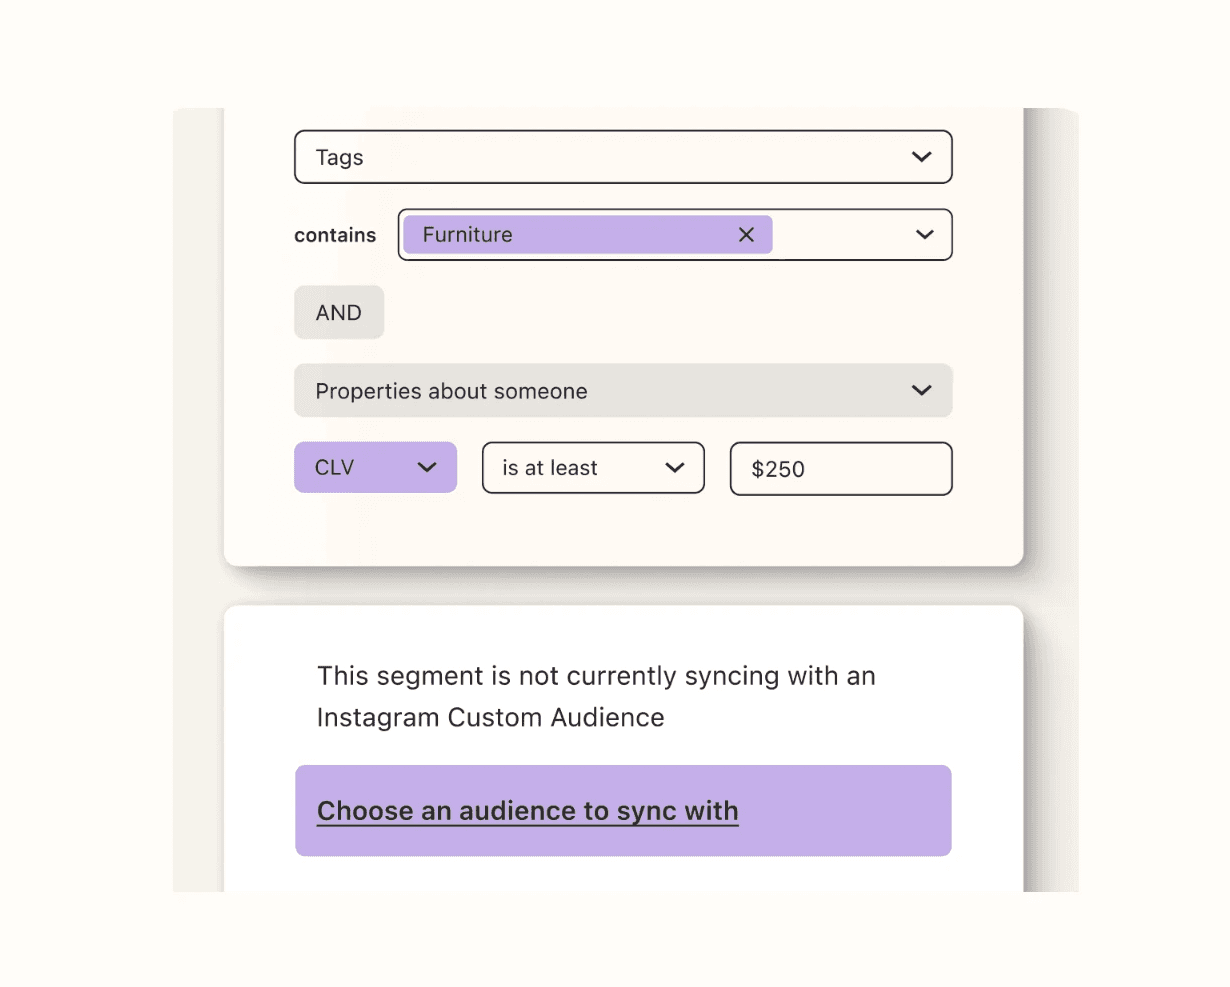
Task: Click the chevron inside the CLV pill
Action: pos(428,467)
